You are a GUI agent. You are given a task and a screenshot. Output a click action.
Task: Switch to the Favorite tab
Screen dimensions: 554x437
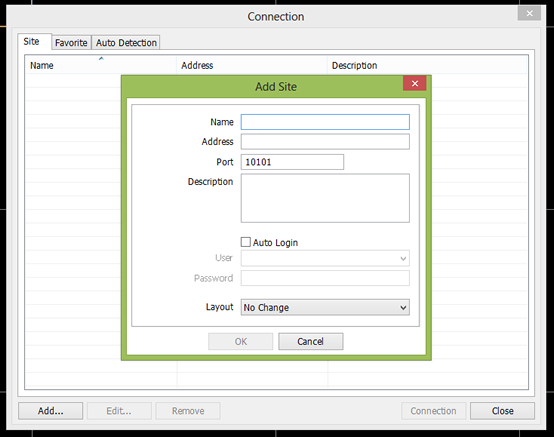71,43
